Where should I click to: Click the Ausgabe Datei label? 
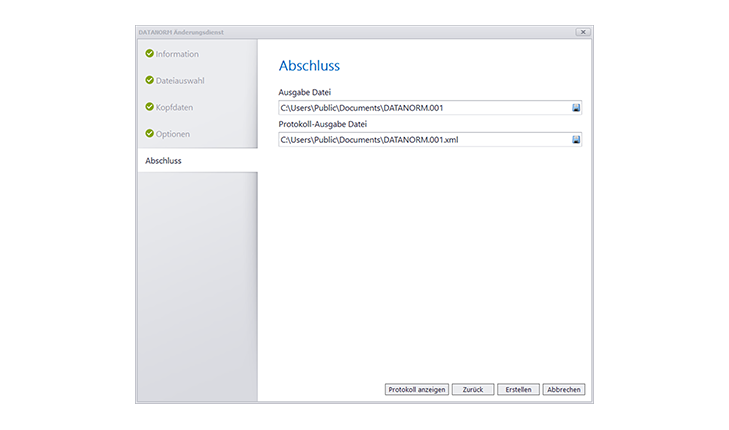[305, 92]
